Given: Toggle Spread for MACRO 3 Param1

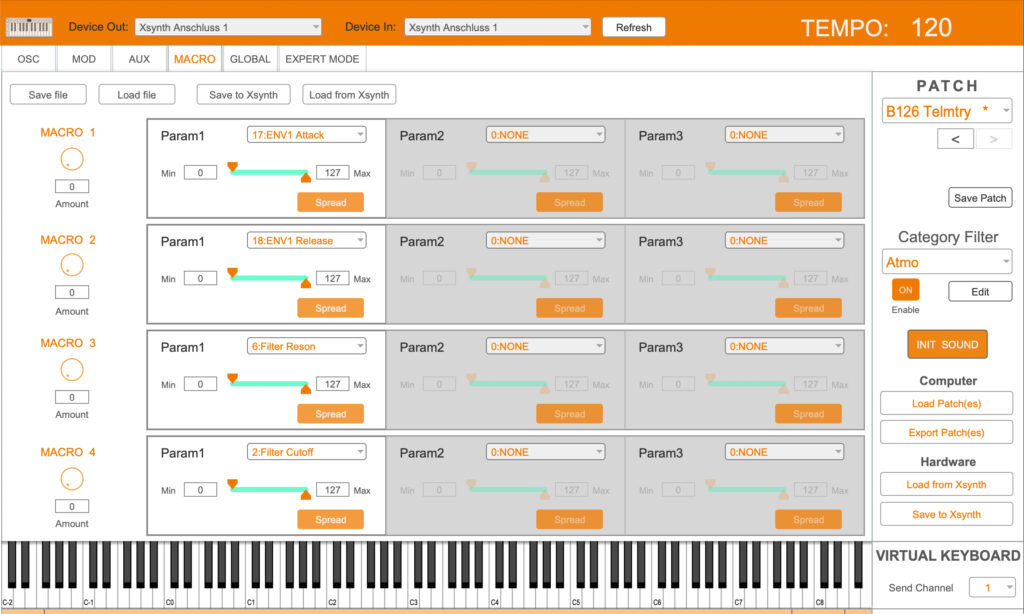Looking at the screenshot, I should tap(330, 414).
